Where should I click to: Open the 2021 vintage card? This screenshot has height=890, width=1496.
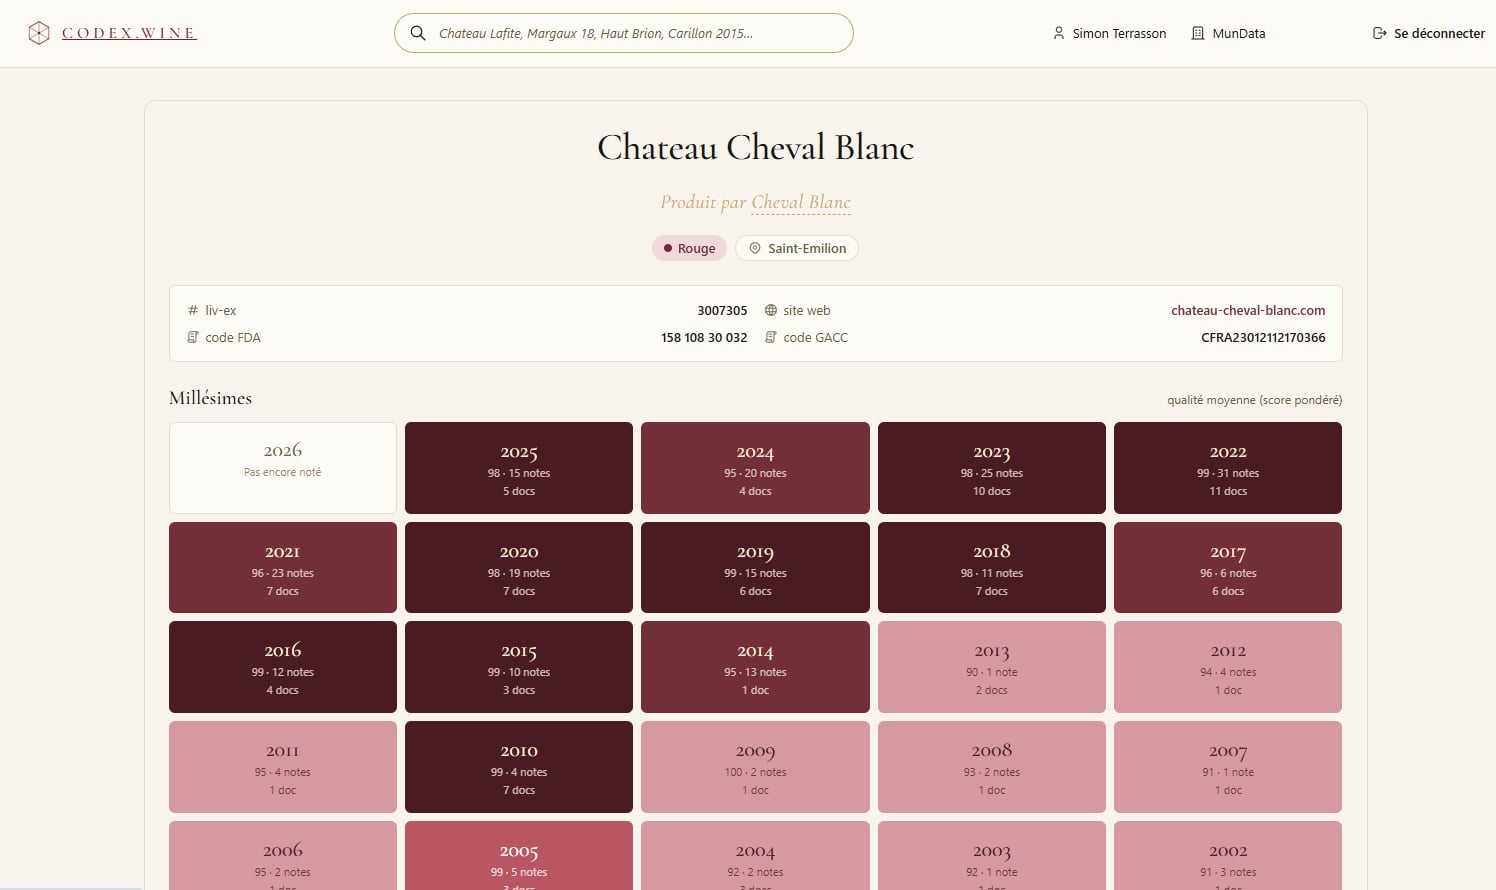pos(283,567)
